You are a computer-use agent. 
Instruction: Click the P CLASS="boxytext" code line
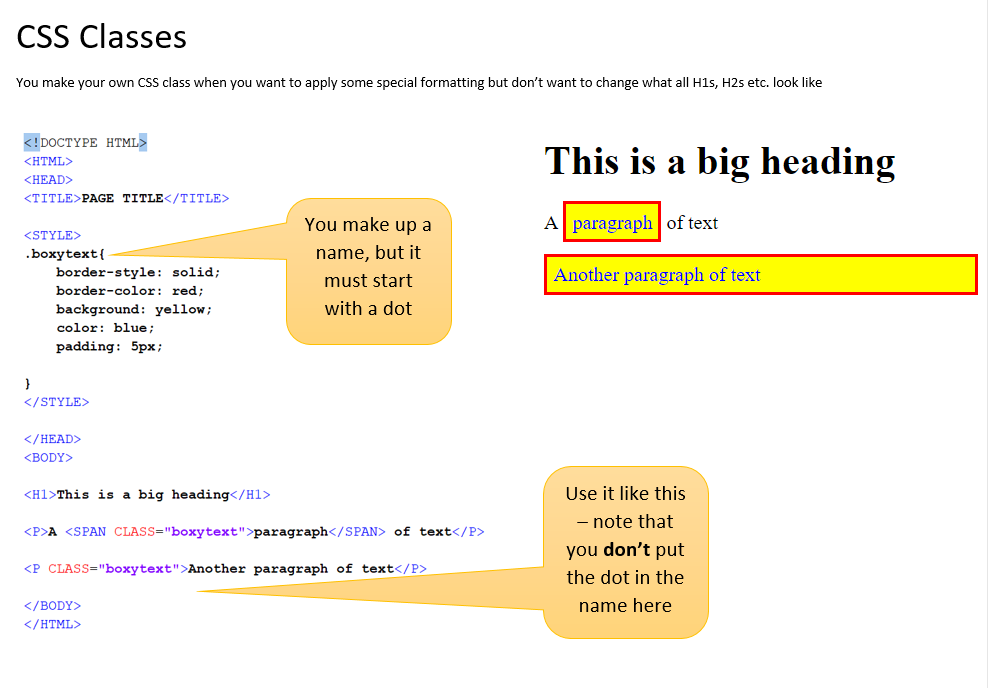pos(225,569)
